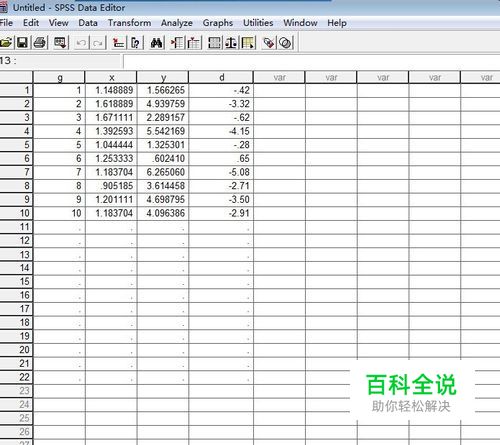Select row header number 10

(x=16, y=213)
